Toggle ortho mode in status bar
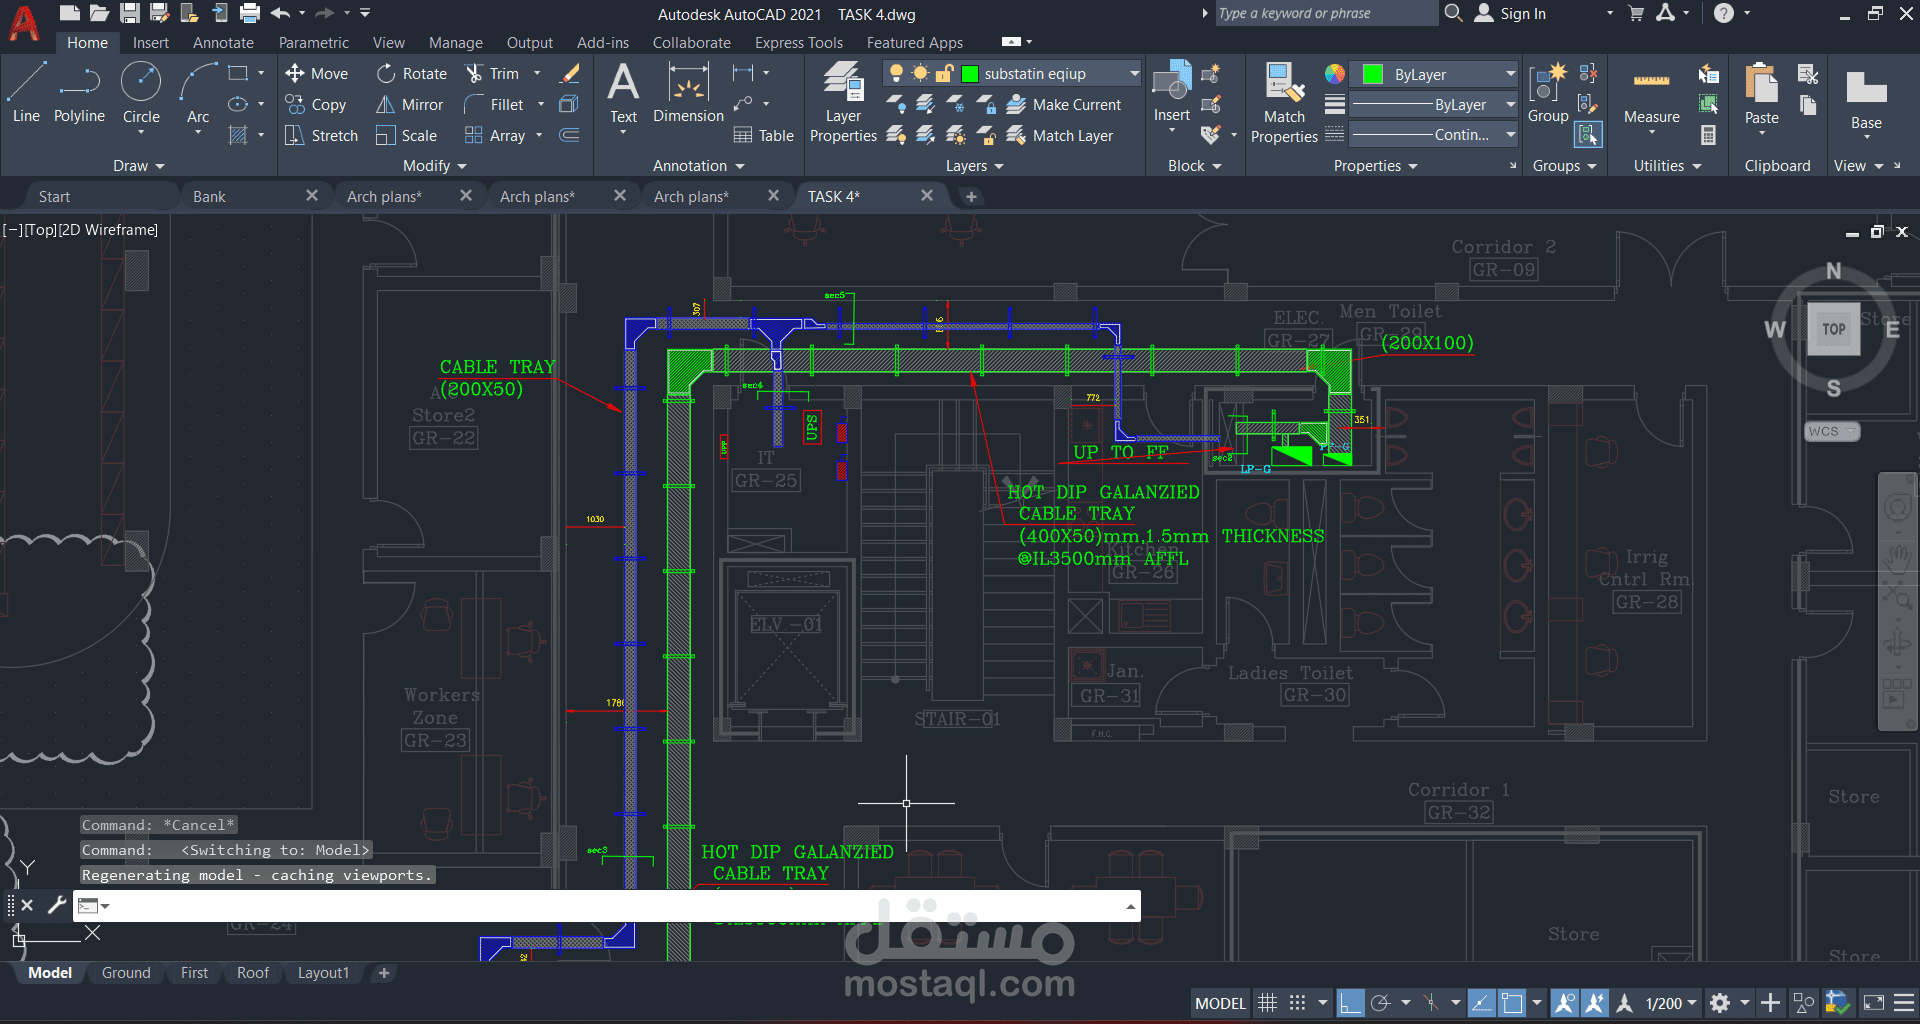1920x1024 pixels. 1350,1002
